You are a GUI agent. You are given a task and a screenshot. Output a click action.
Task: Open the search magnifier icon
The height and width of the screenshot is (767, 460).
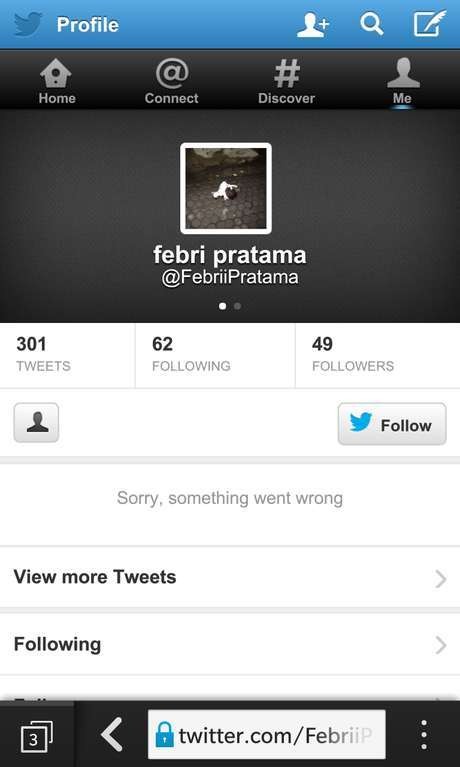pos(371,24)
